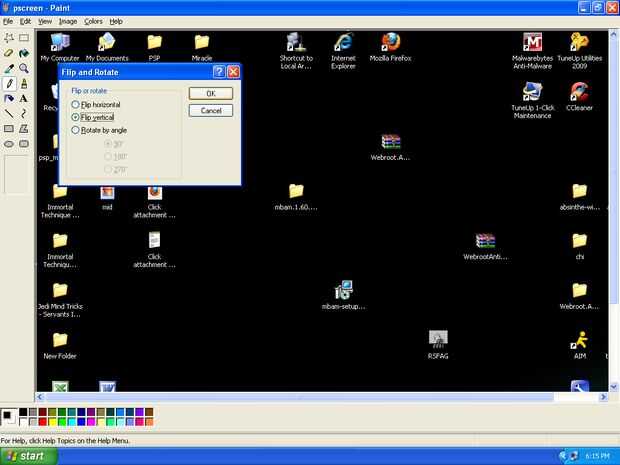Select the Flip vertical option
Viewport: 620px width, 465px height.
pos(93,117)
